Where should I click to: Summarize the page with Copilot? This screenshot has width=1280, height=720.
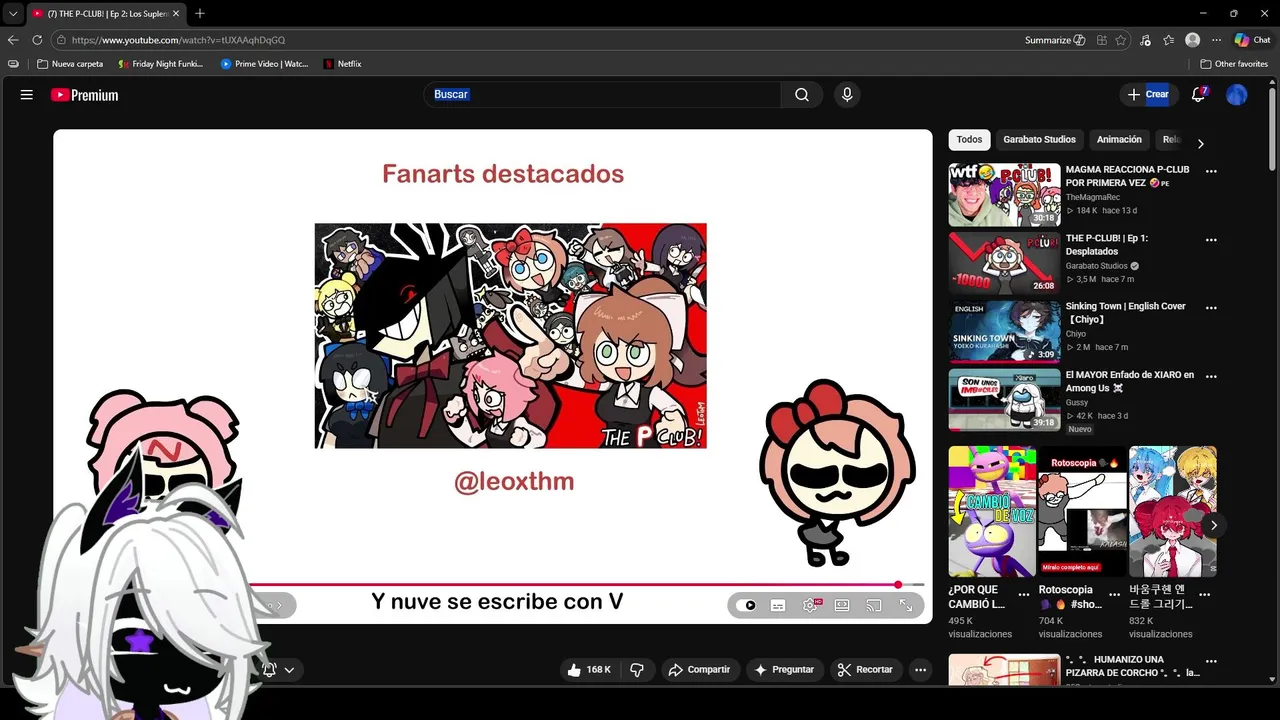tap(1055, 40)
